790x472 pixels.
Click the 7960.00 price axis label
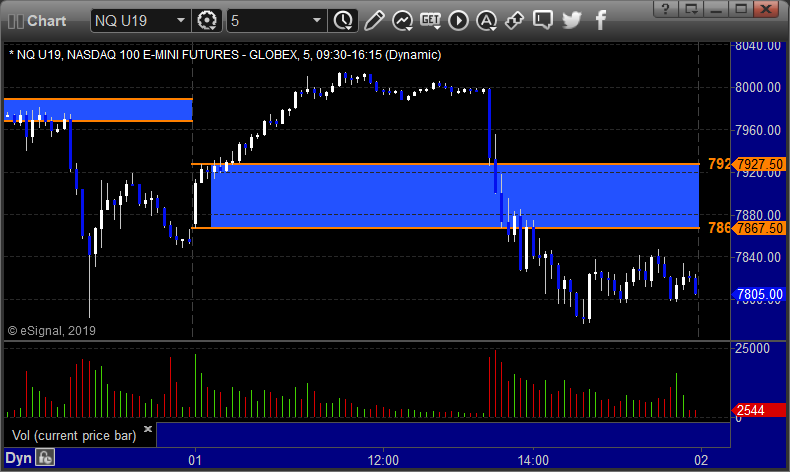pos(758,130)
